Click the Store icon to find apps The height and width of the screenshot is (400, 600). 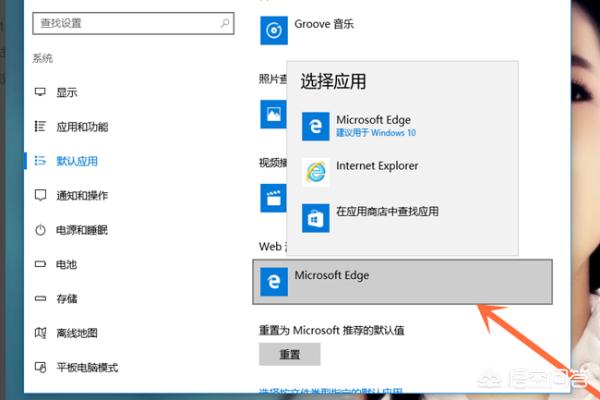(x=315, y=218)
